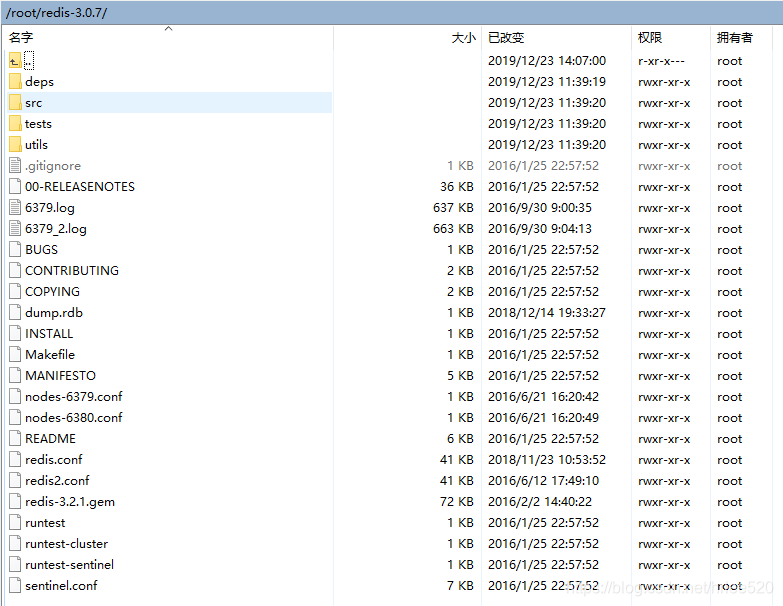The height and width of the screenshot is (606, 783).
Task: Click the /root/redis-3.0.7/ path bar
Action: point(392,12)
